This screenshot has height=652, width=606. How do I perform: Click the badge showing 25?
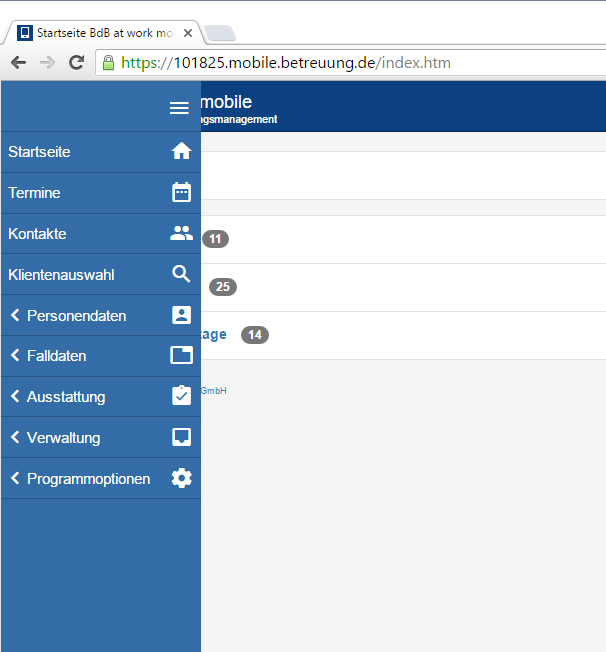[x=223, y=287]
